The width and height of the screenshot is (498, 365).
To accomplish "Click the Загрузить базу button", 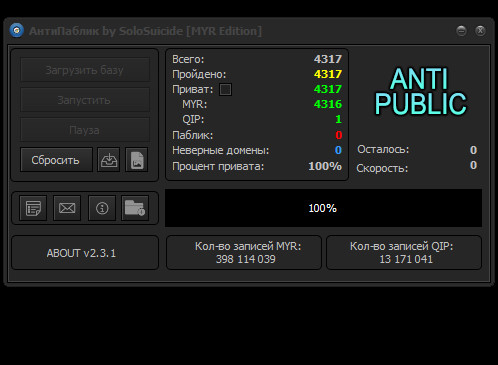I will [x=85, y=70].
